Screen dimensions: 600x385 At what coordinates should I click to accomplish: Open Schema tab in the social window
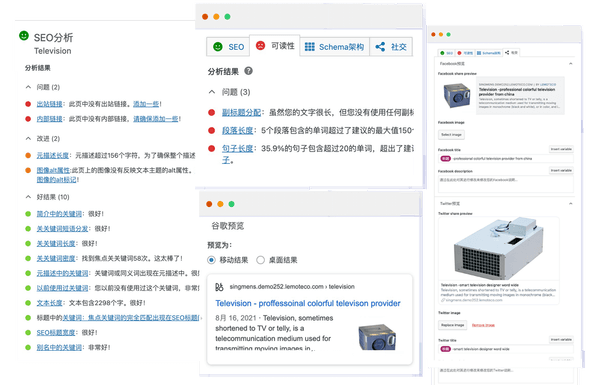[488, 53]
